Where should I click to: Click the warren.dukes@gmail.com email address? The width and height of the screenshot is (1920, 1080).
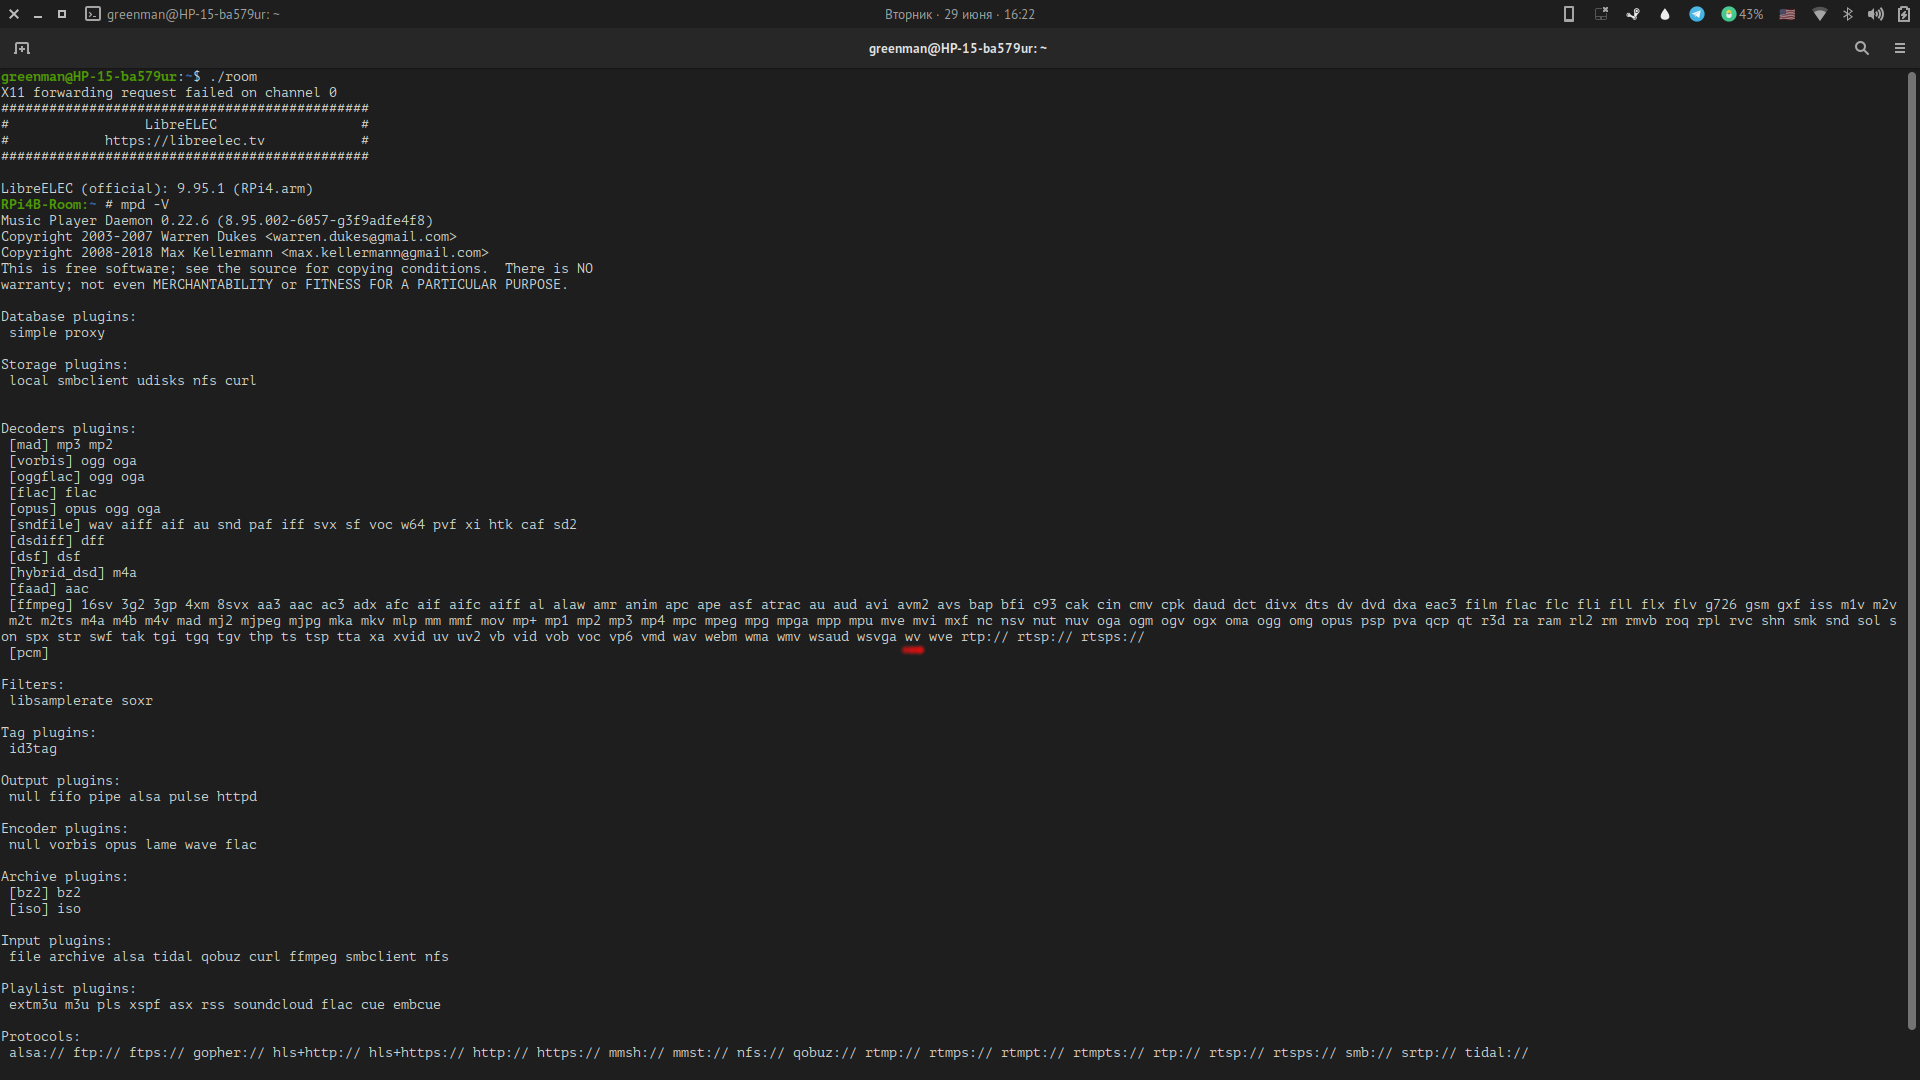[360, 237]
